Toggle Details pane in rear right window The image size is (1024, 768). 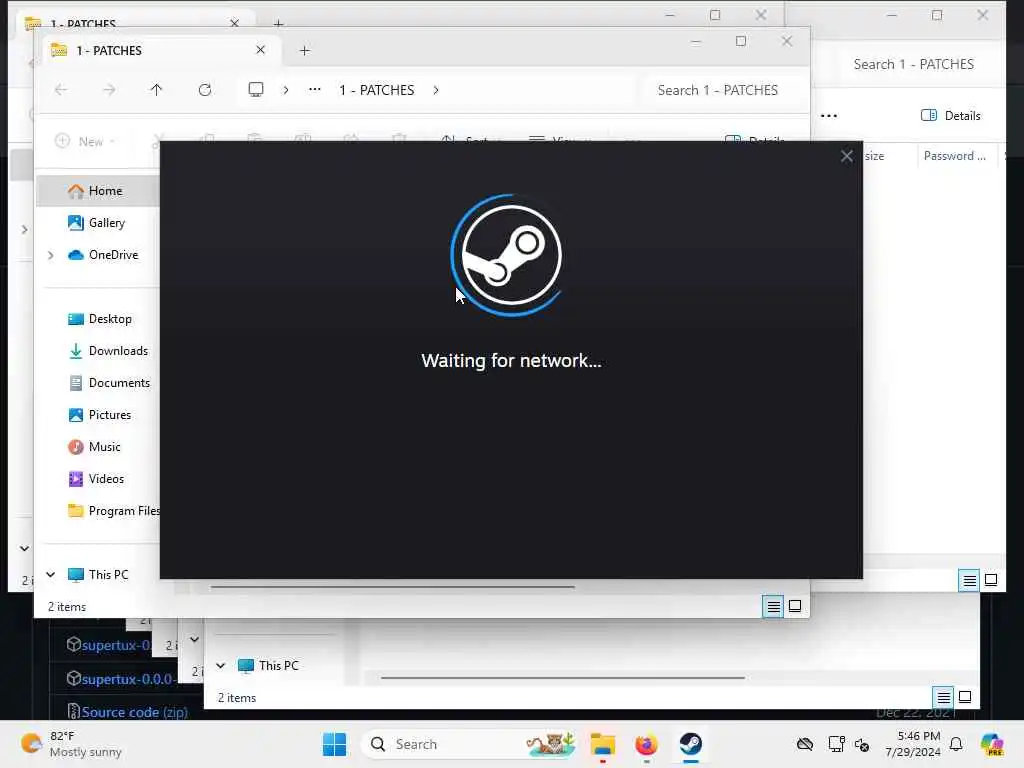tap(950, 116)
